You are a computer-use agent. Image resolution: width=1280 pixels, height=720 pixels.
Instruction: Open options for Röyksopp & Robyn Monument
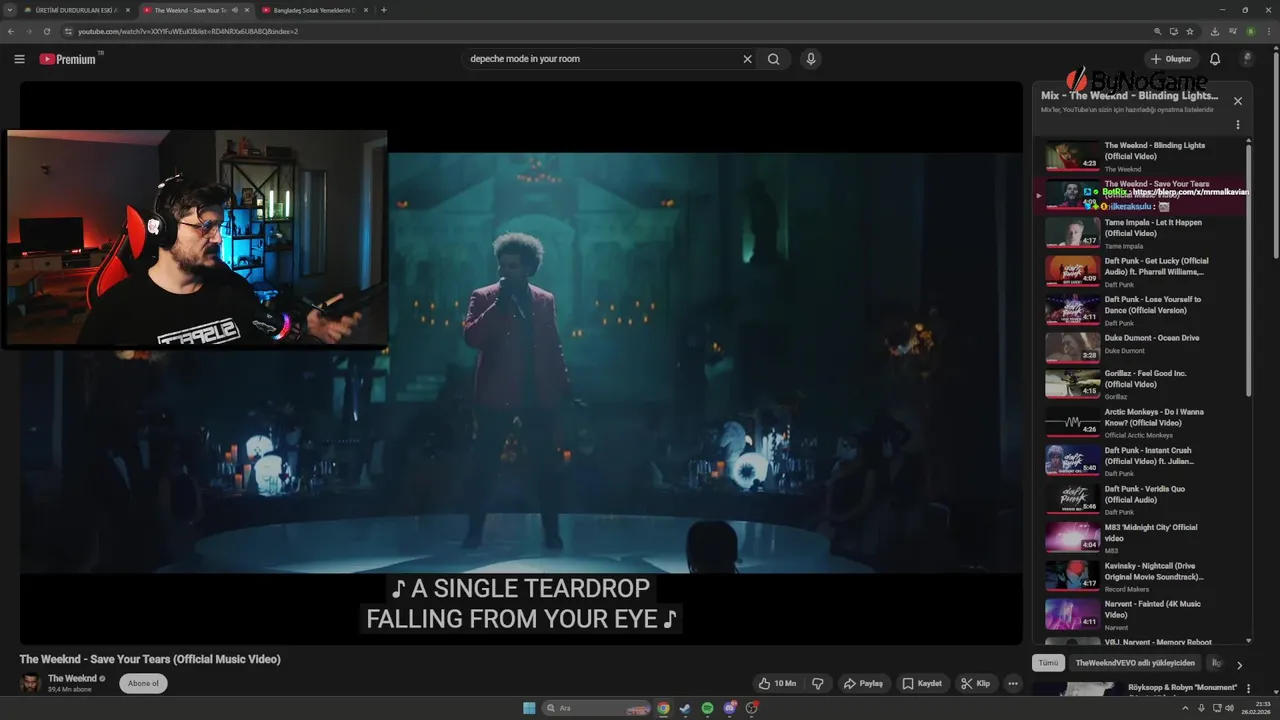(1250, 689)
